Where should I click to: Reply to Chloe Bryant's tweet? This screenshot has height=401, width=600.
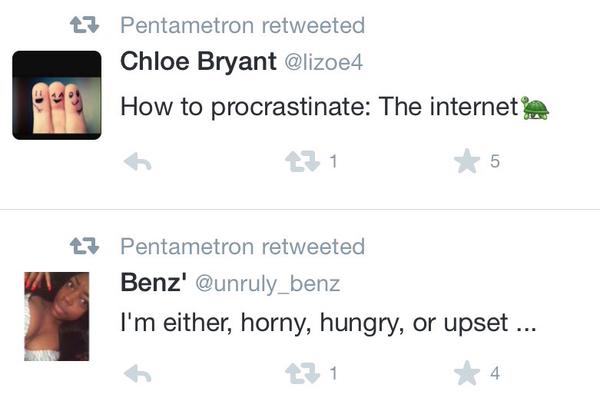(x=136, y=162)
